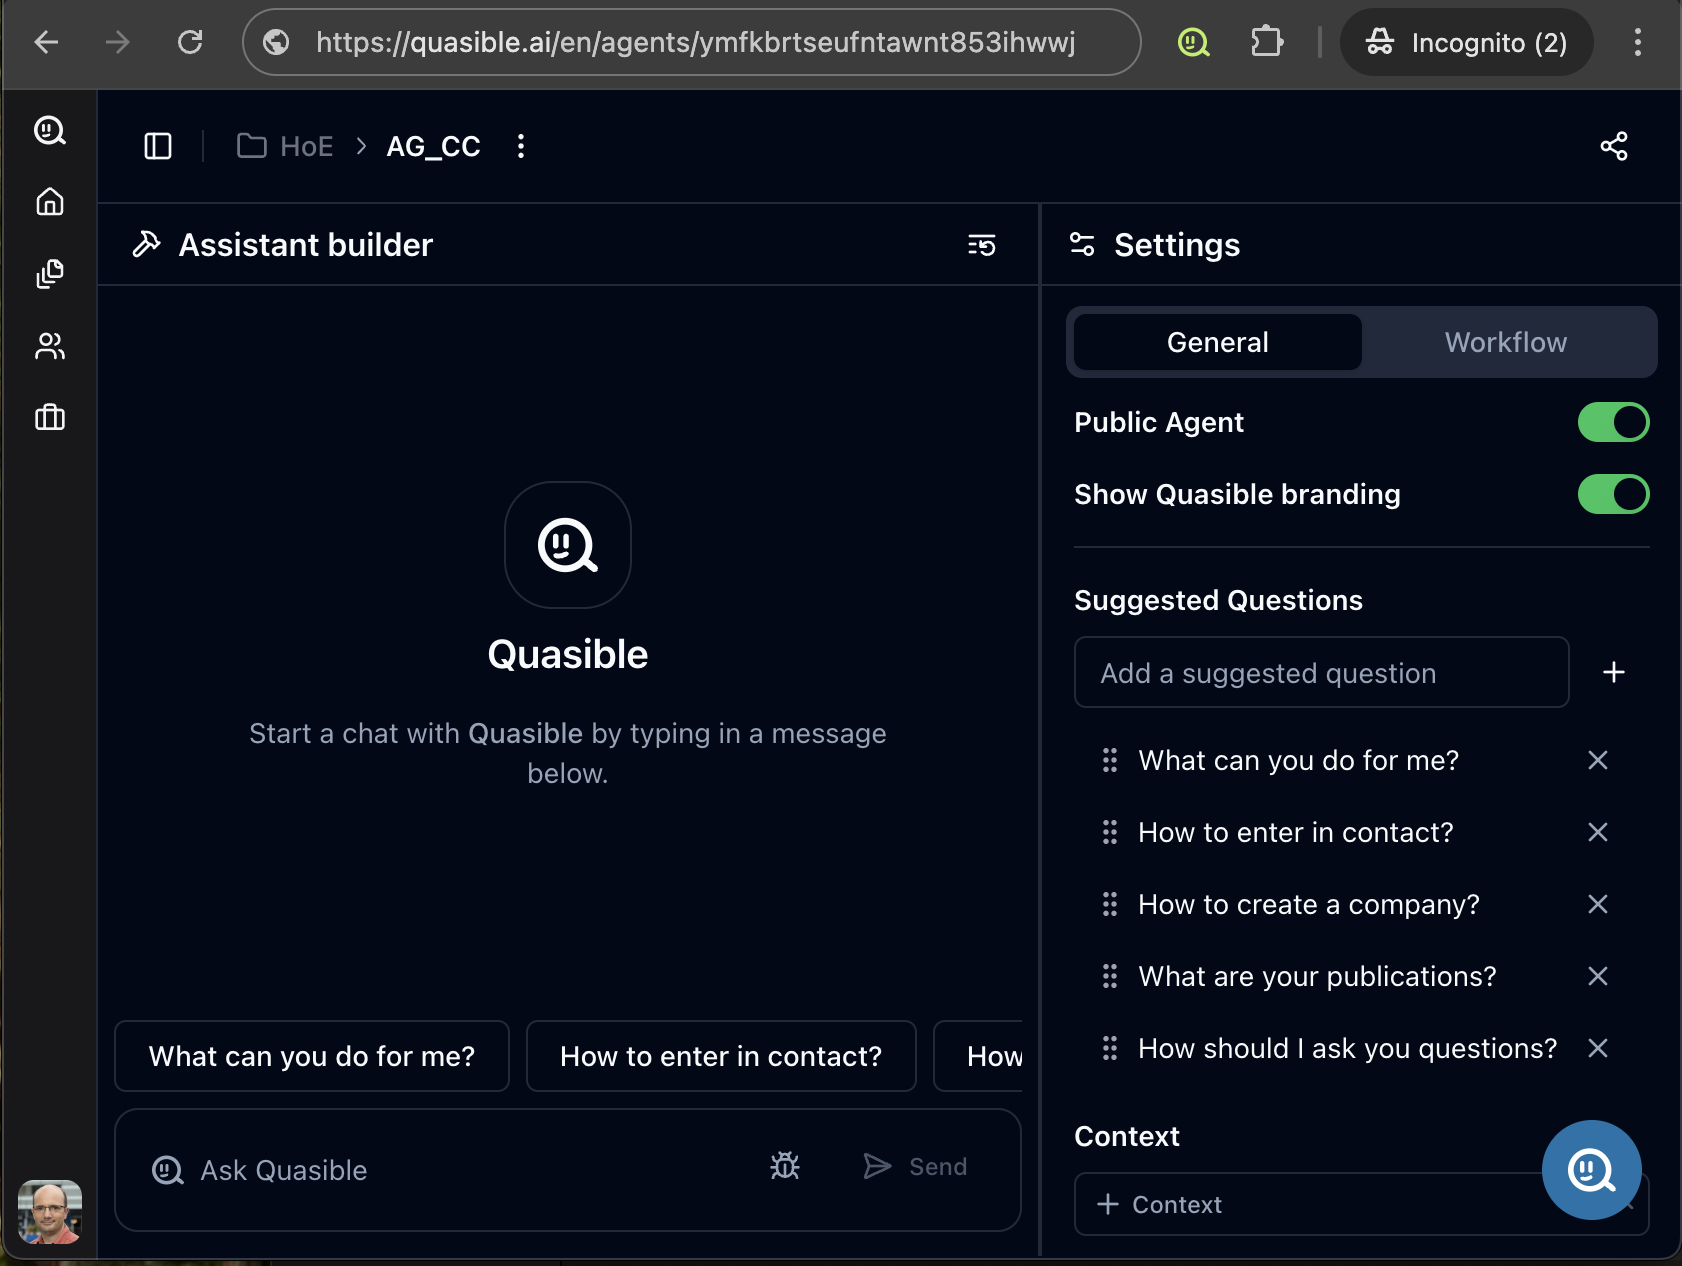This screenshot has width=1682, height=1266.
Task: Click the plus to add suggested question
Action: (x=1613, y=672)
